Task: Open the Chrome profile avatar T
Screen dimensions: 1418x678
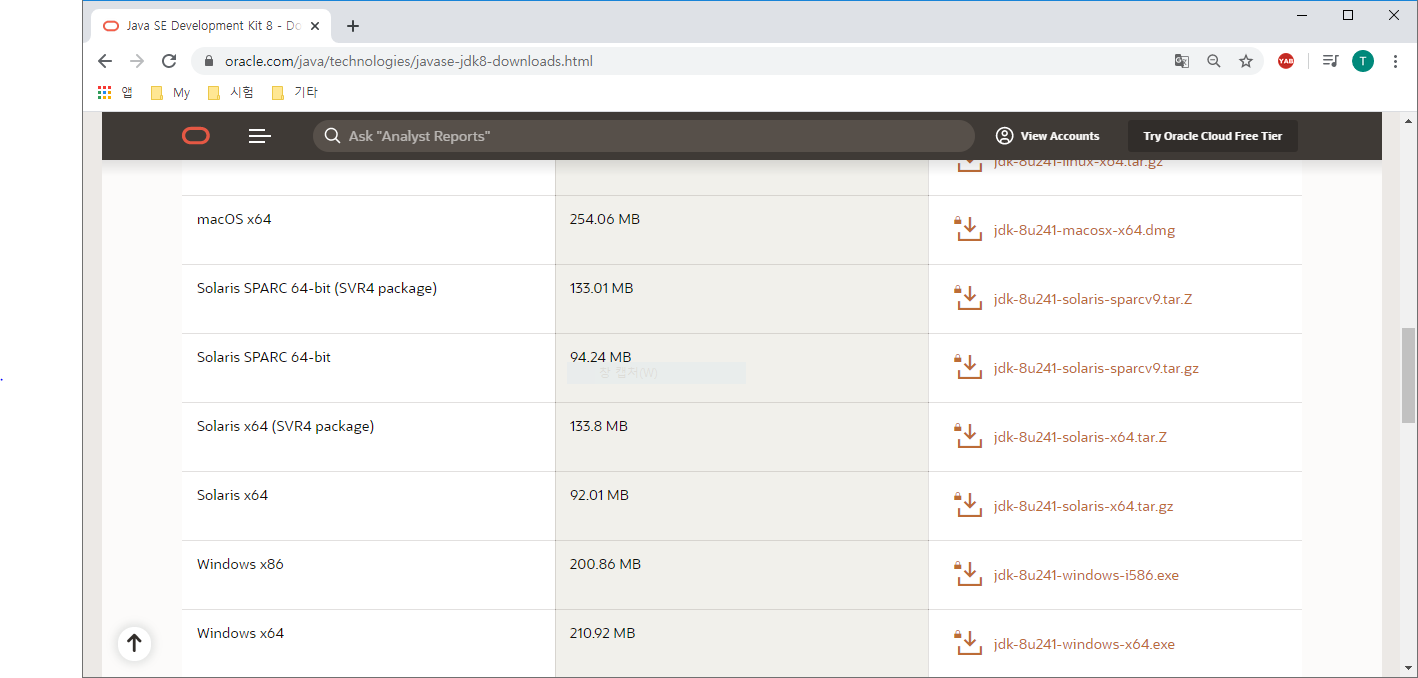Action: [x=1363, y=61]
